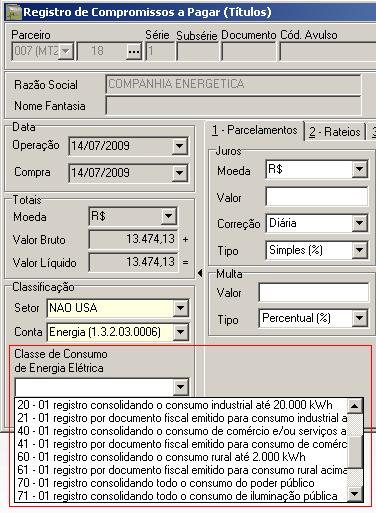Click the list scrollbar up arrow
Screen dimensions: 376x513
click(355, 406)
